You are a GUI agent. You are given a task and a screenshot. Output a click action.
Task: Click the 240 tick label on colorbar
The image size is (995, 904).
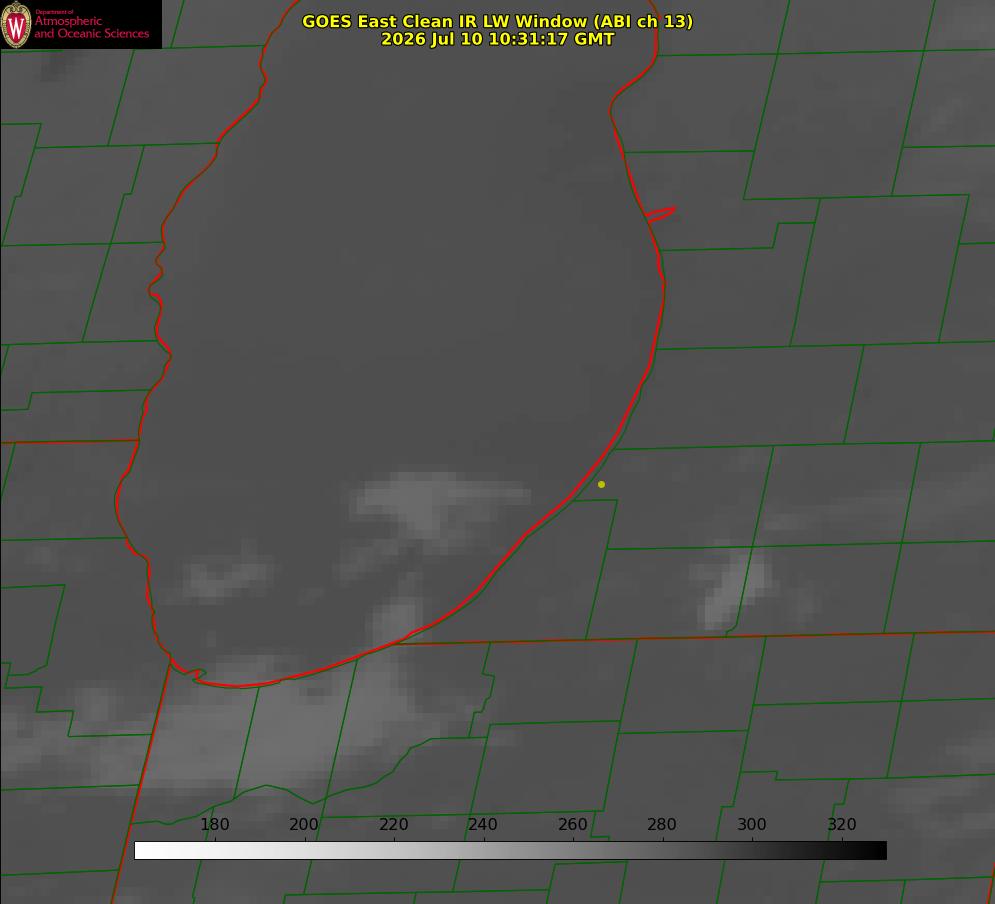tap(483, 824)
